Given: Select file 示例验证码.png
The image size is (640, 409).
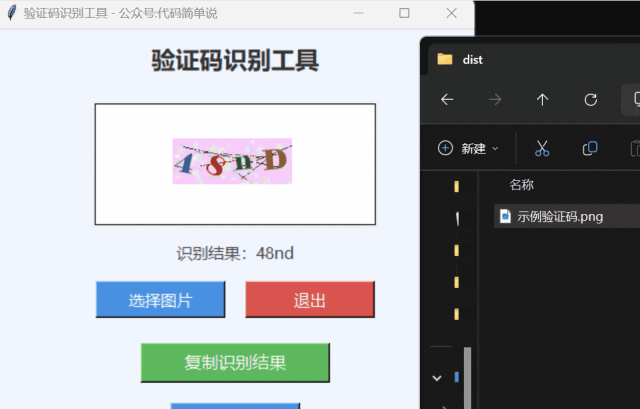Looking at the screenshot, I should coord(567,216).
